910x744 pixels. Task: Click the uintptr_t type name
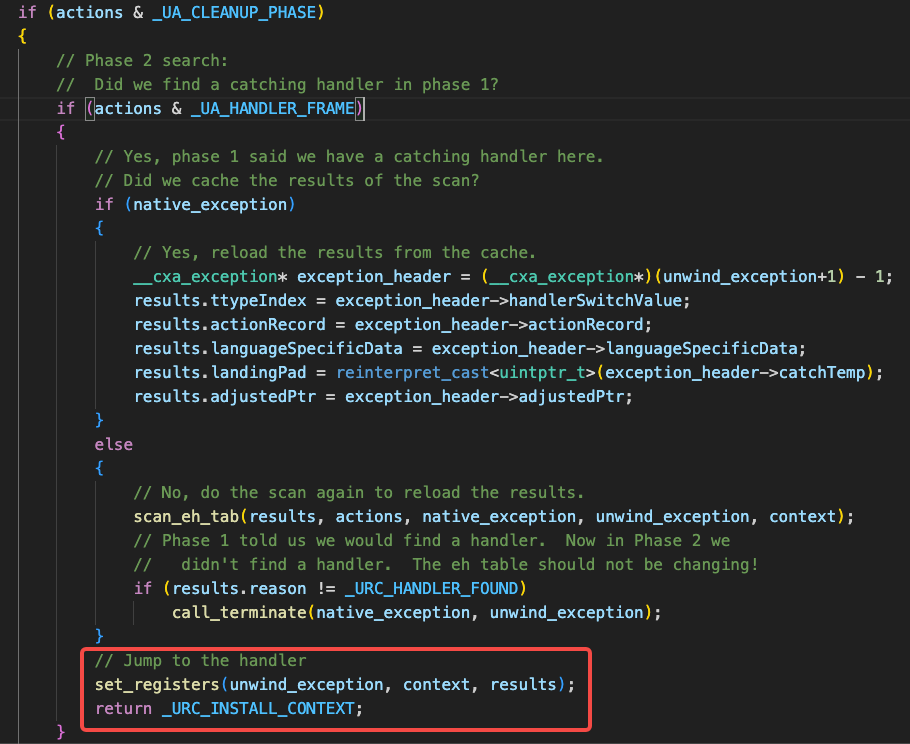542,373
